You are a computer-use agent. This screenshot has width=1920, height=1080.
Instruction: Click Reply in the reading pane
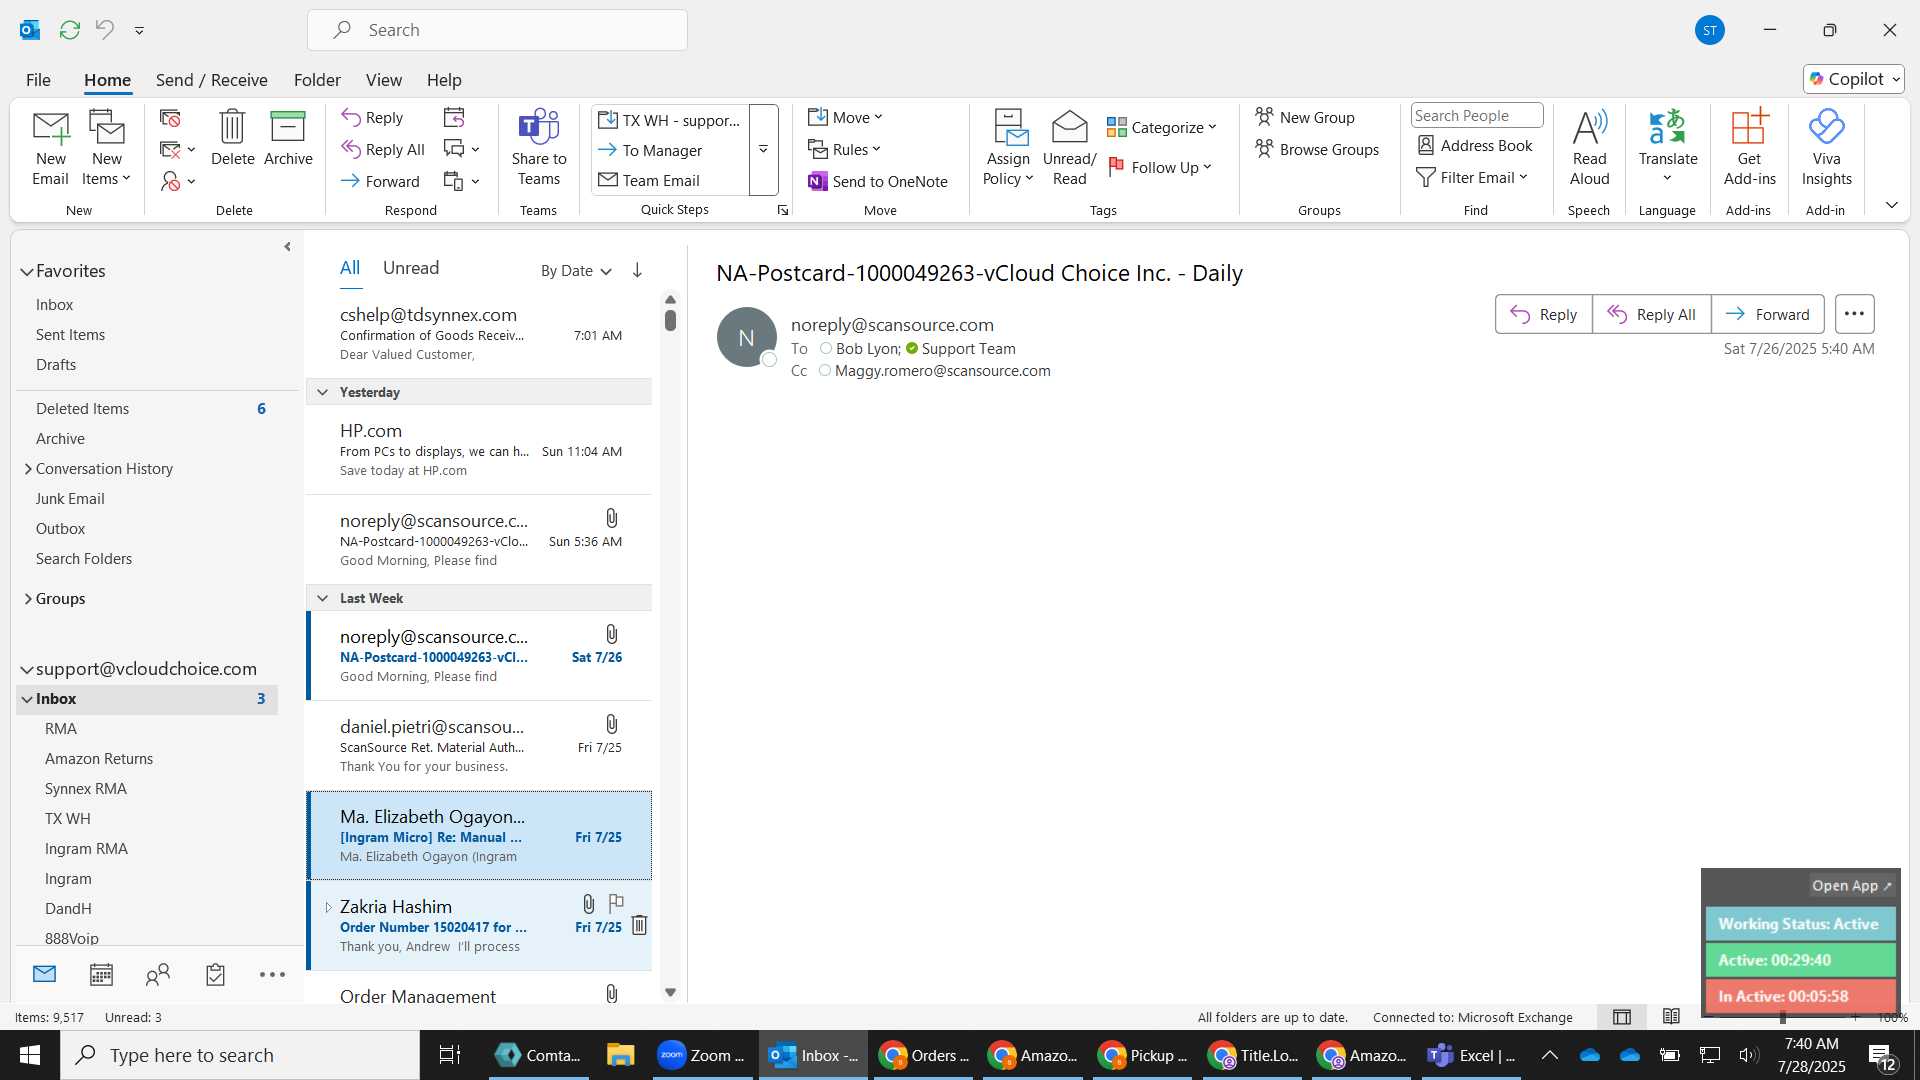coord(1543,314)
